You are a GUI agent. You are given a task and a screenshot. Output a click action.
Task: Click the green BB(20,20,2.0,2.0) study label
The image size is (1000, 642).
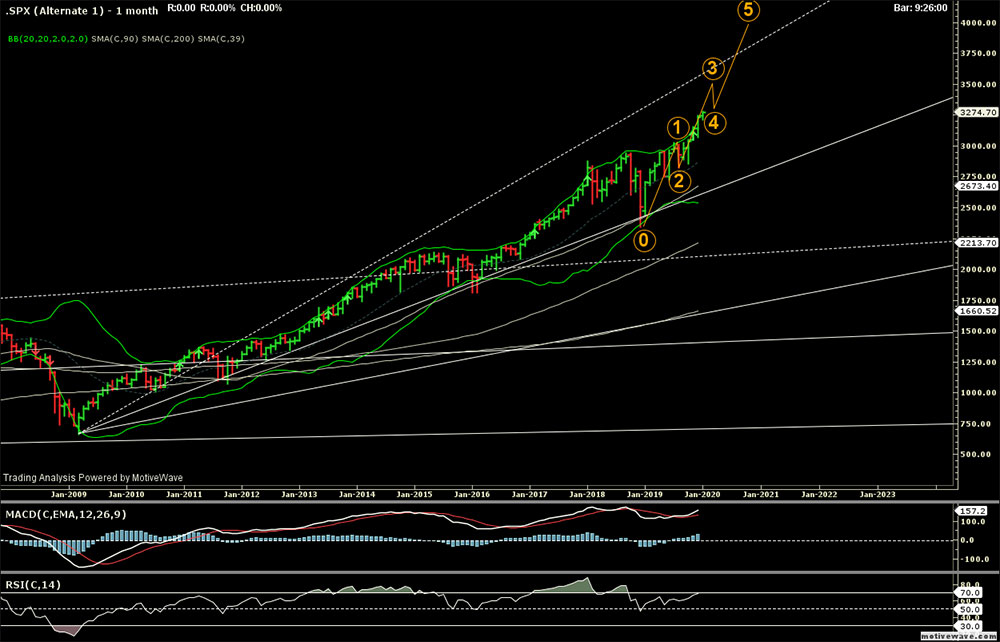point(42,39)
